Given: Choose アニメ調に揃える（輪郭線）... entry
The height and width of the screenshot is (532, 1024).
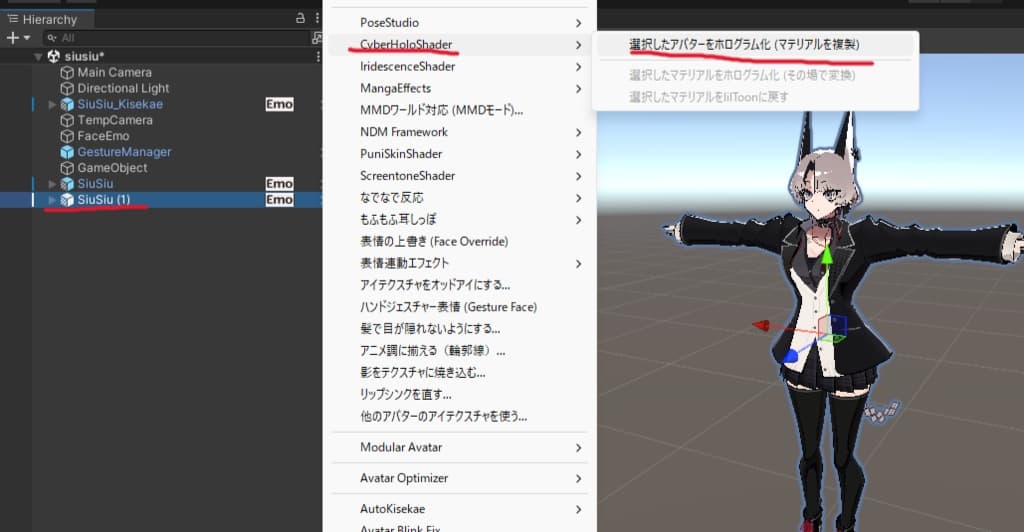Looking at the screenshot, I should point(460,351).
